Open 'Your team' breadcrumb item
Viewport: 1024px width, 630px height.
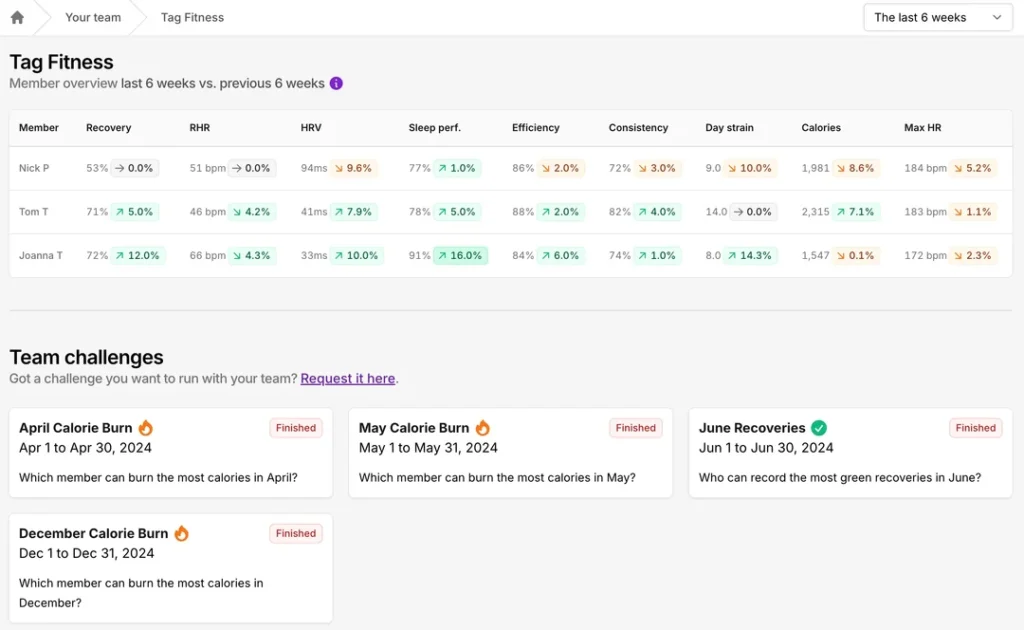click(93, 17)
